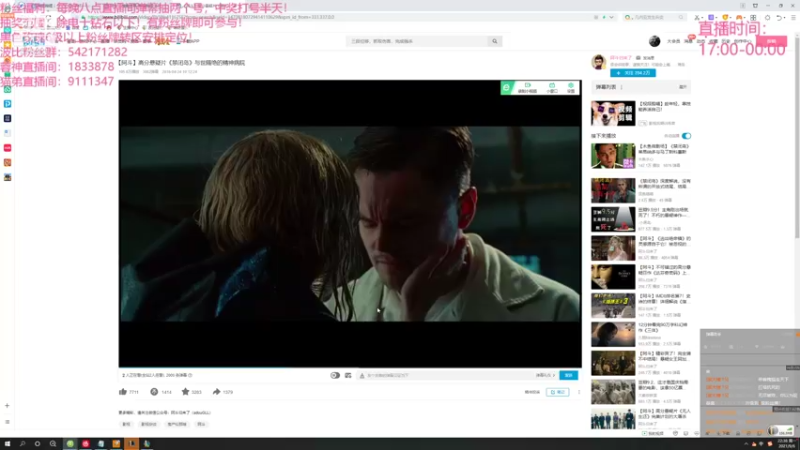Give a coin using the coin icon

click(154, 392)
